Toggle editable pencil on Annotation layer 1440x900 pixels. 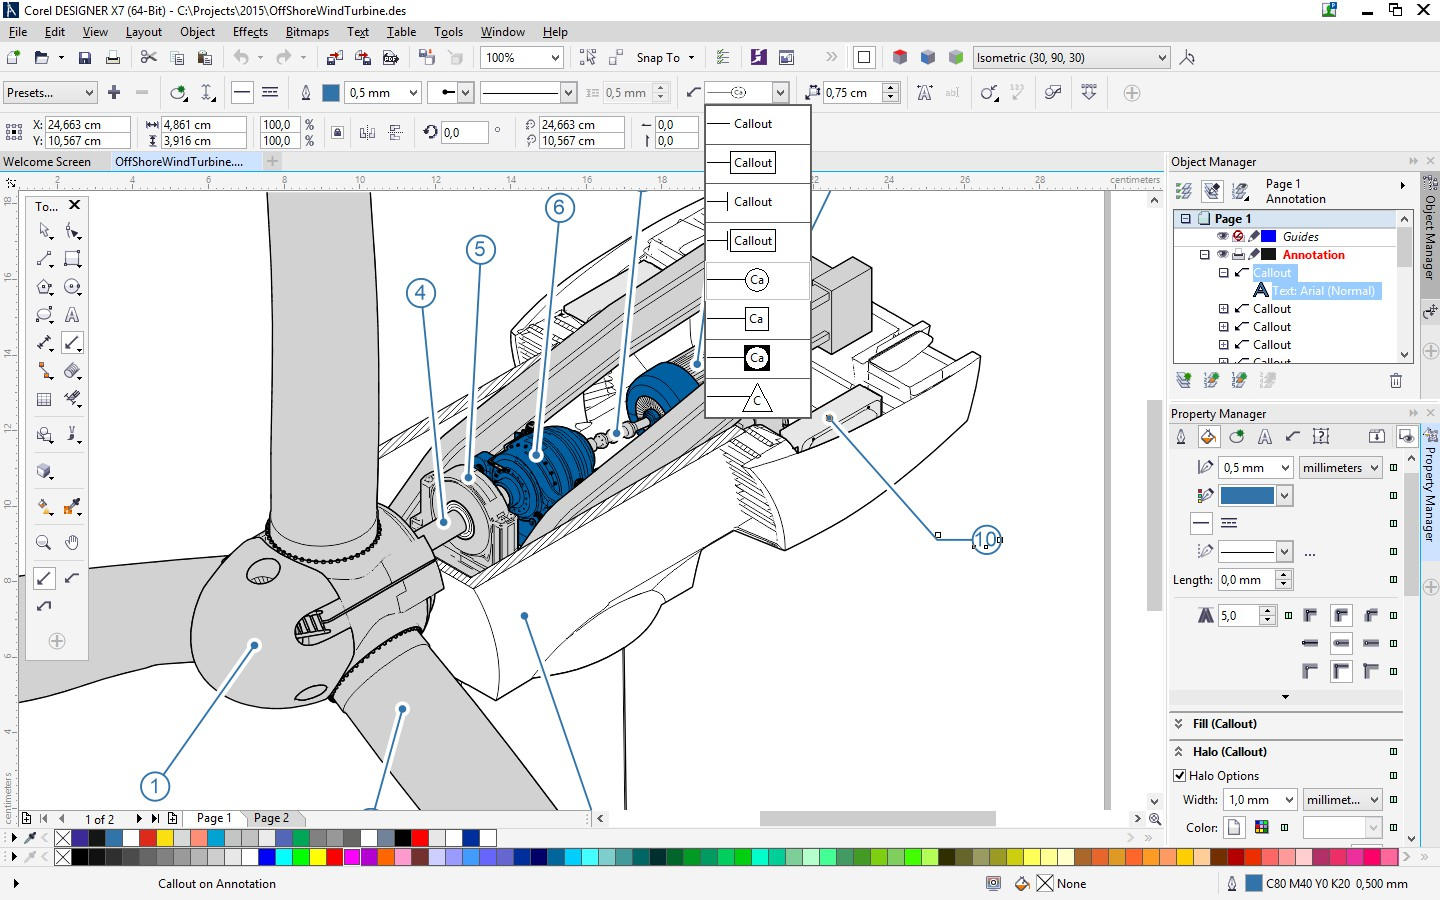(1253, 255)
